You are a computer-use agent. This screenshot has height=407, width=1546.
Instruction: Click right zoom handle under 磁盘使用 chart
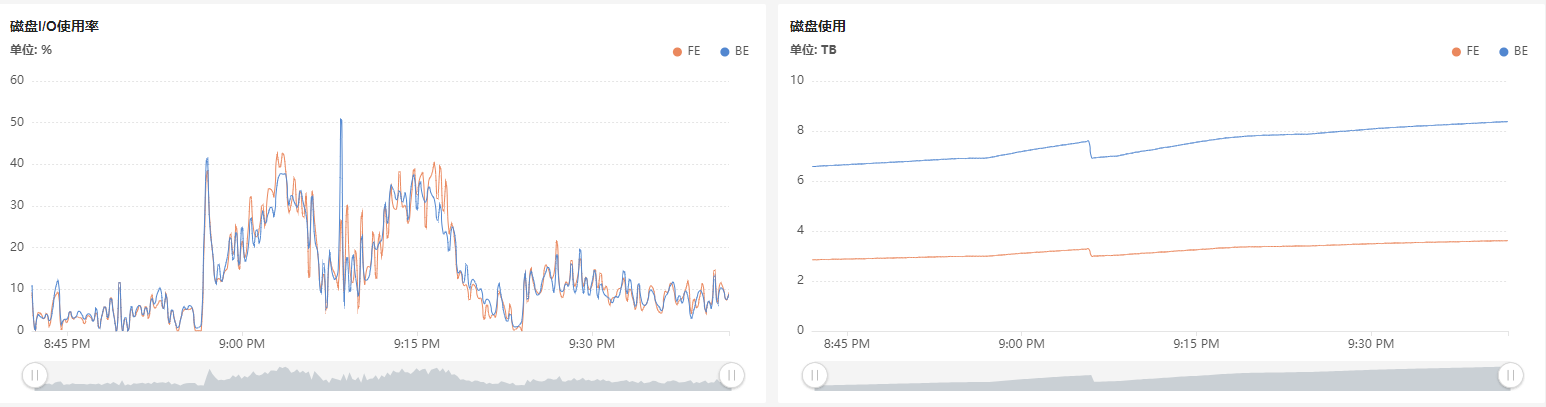tap(1510, 375)
